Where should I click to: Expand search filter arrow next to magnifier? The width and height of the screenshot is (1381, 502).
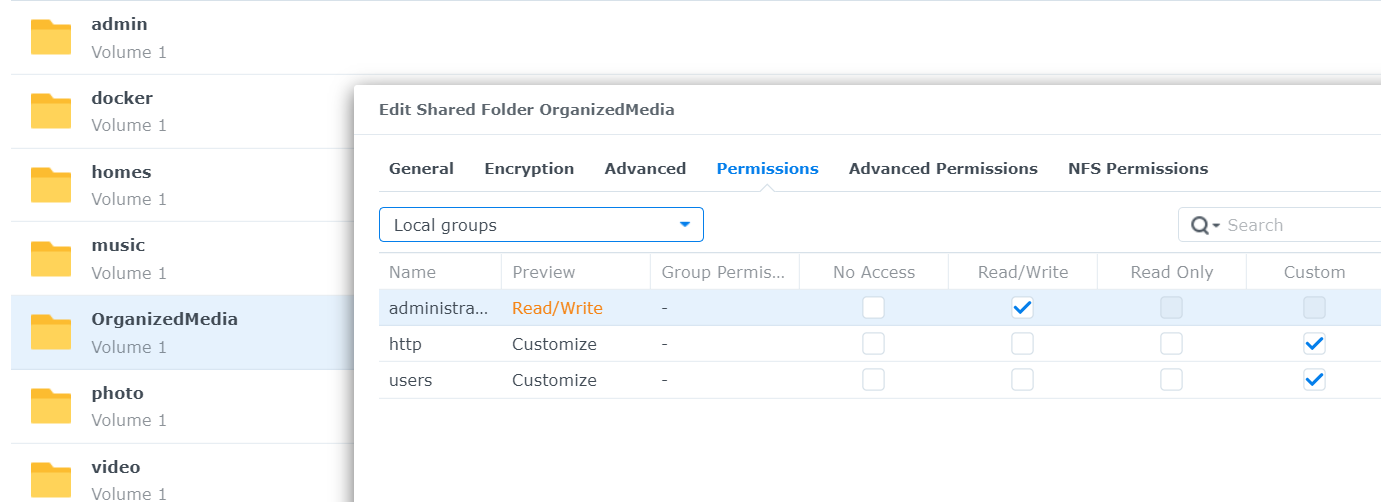click(1216, 227)
